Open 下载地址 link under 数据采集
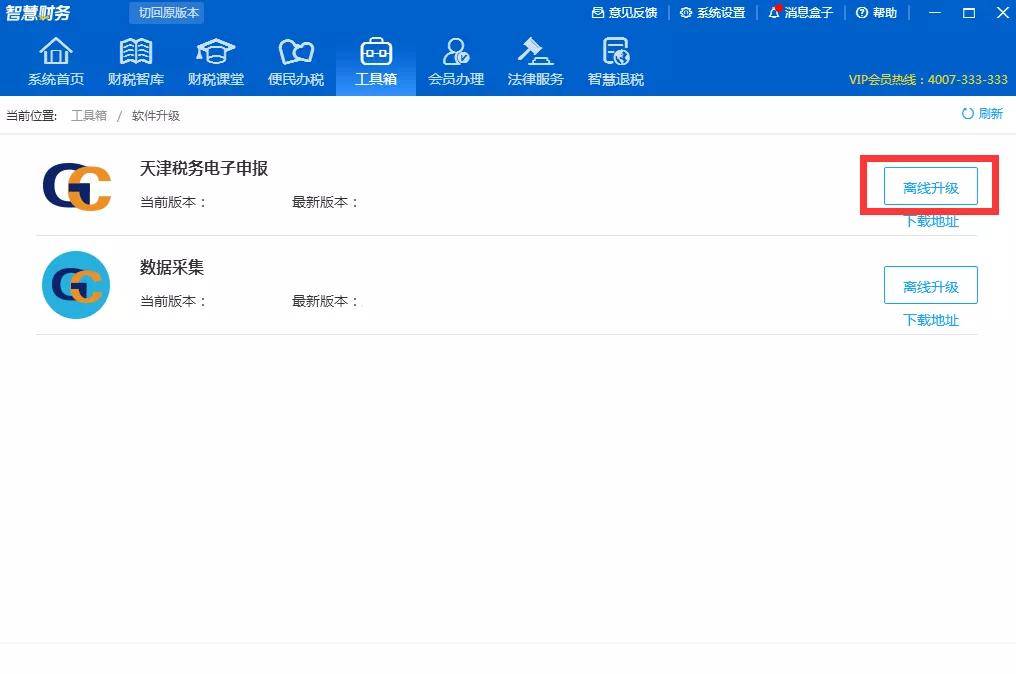This screenshot has width=1016, height=674. 931,320
